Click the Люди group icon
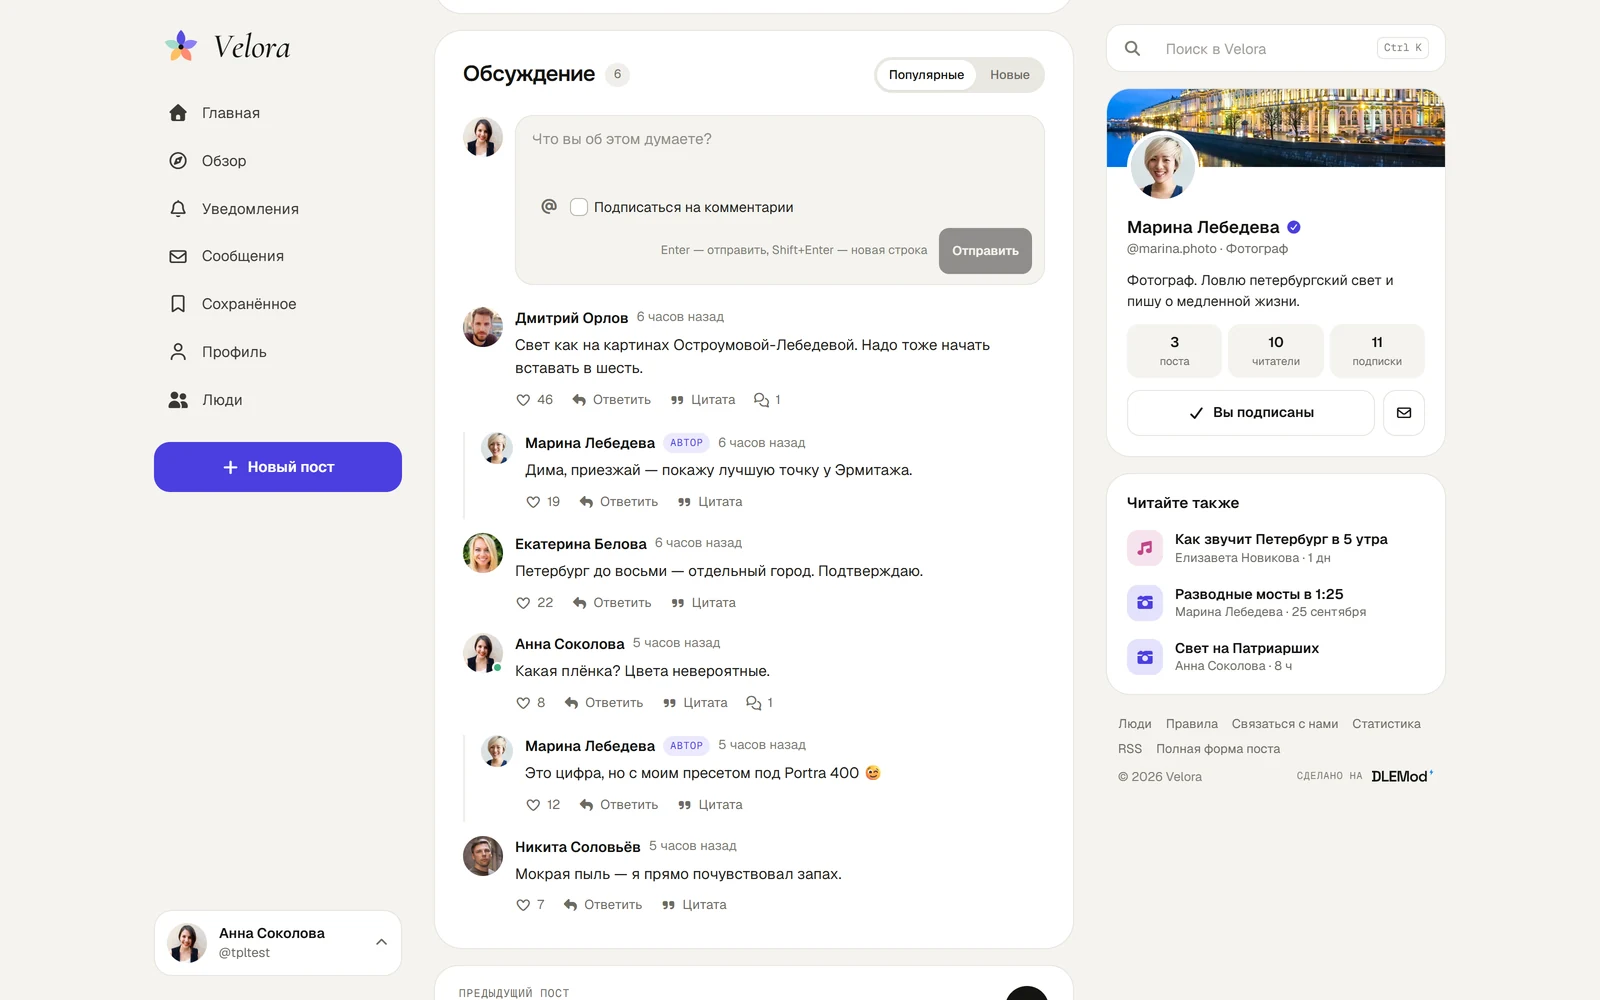The image size is (1600, 1000). tap(178, 400)
